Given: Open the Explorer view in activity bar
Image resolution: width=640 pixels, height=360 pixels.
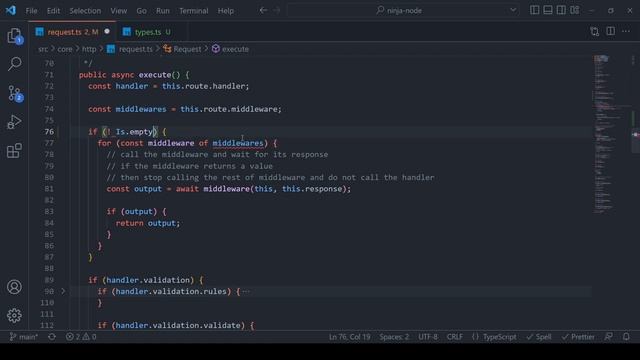Looking at the screenshot, I should tap(14, 36).
